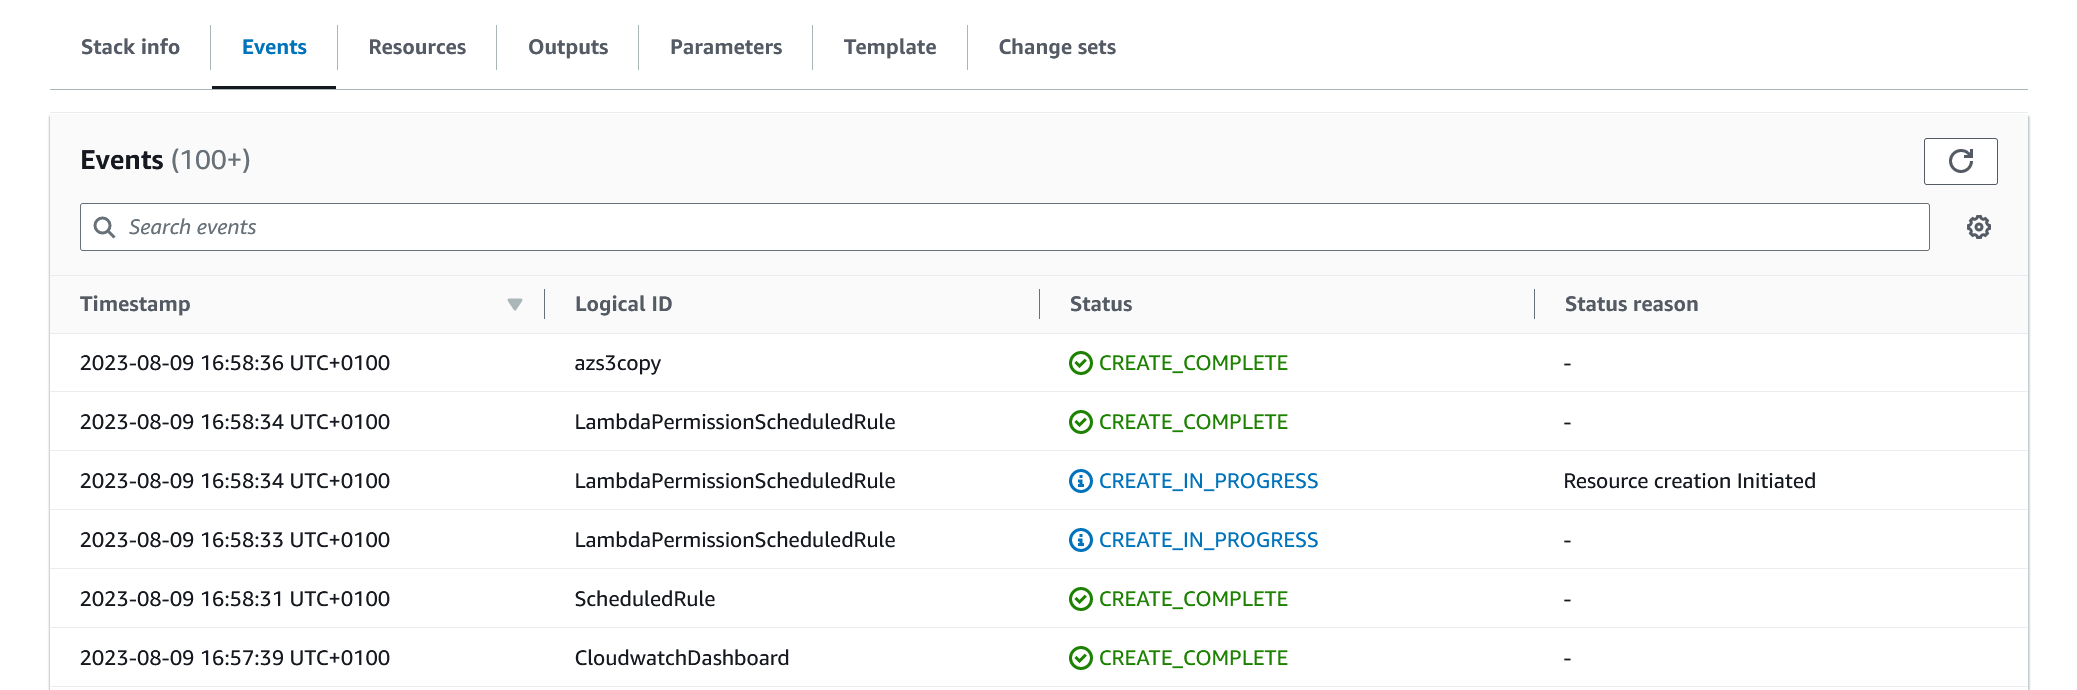The width and height of the screenshot is (2077, 690).
Task: Focus the Search events field
Action: click(1004, 227)
